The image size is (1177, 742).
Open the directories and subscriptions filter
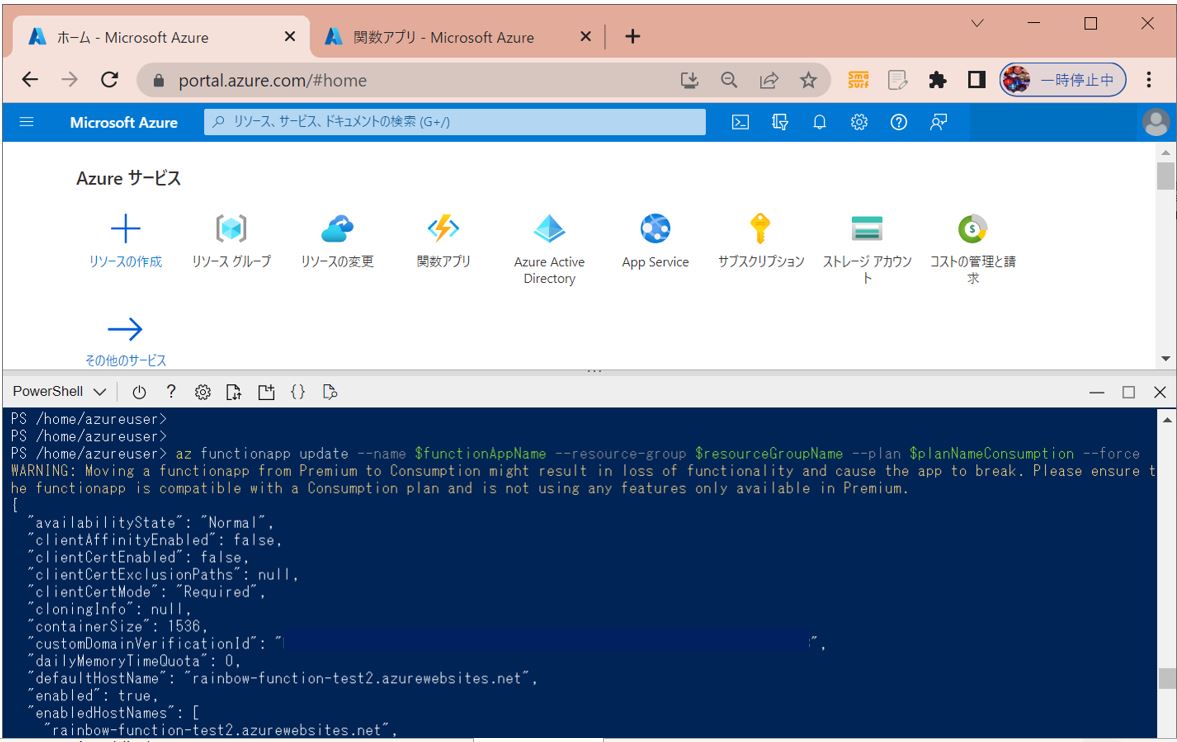tap(780, 122)
